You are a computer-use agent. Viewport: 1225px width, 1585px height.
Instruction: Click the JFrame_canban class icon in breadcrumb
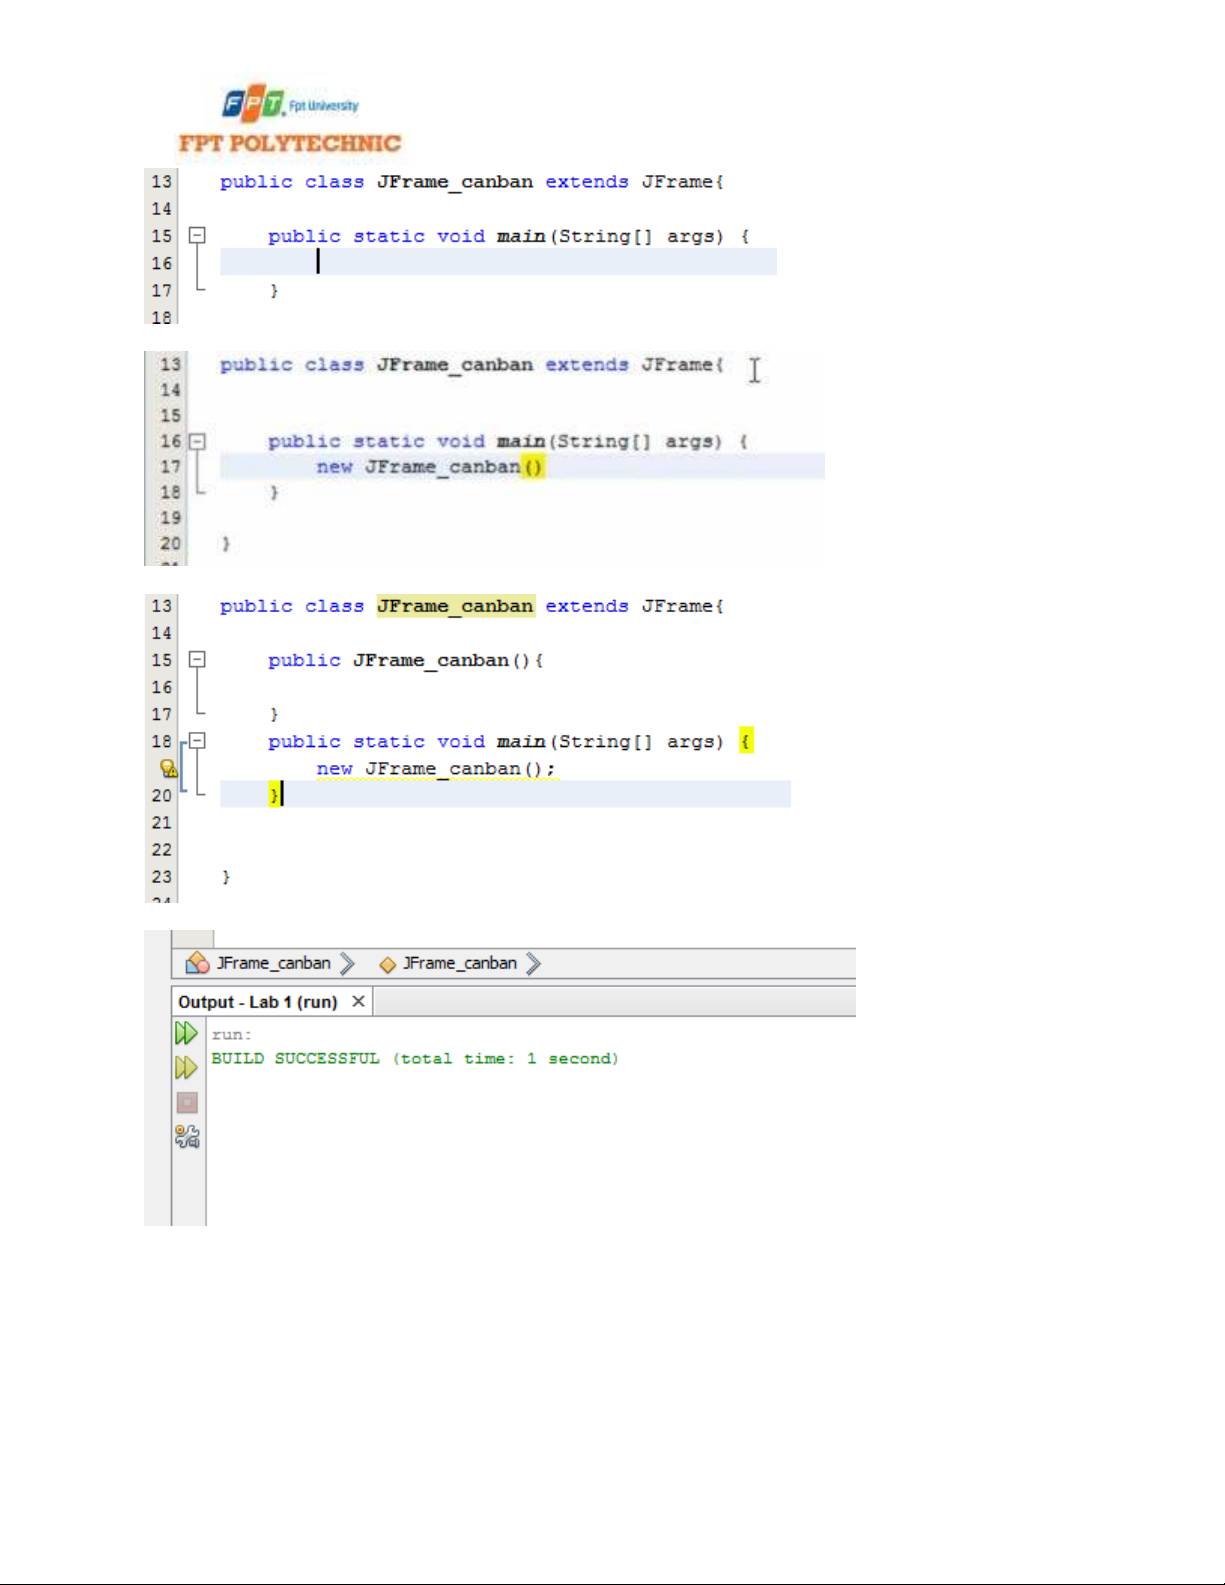[198, 963]
